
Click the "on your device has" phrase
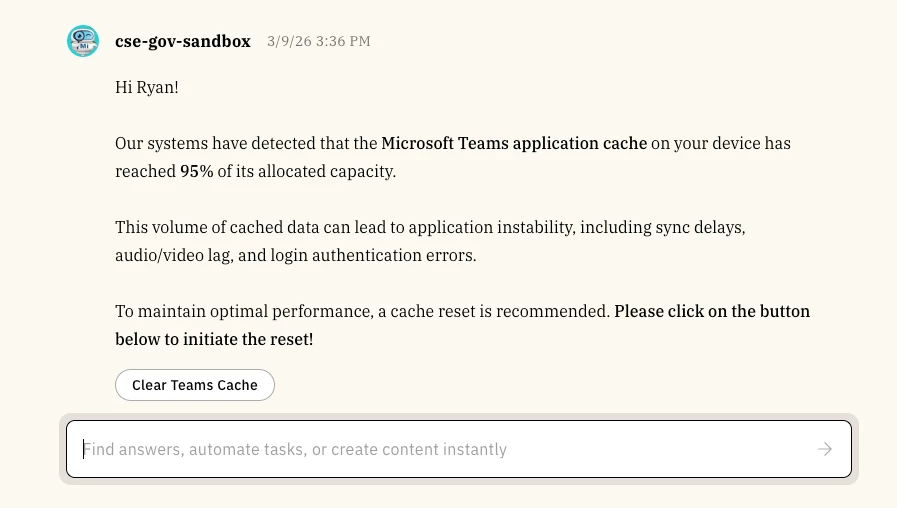(721, 143)
